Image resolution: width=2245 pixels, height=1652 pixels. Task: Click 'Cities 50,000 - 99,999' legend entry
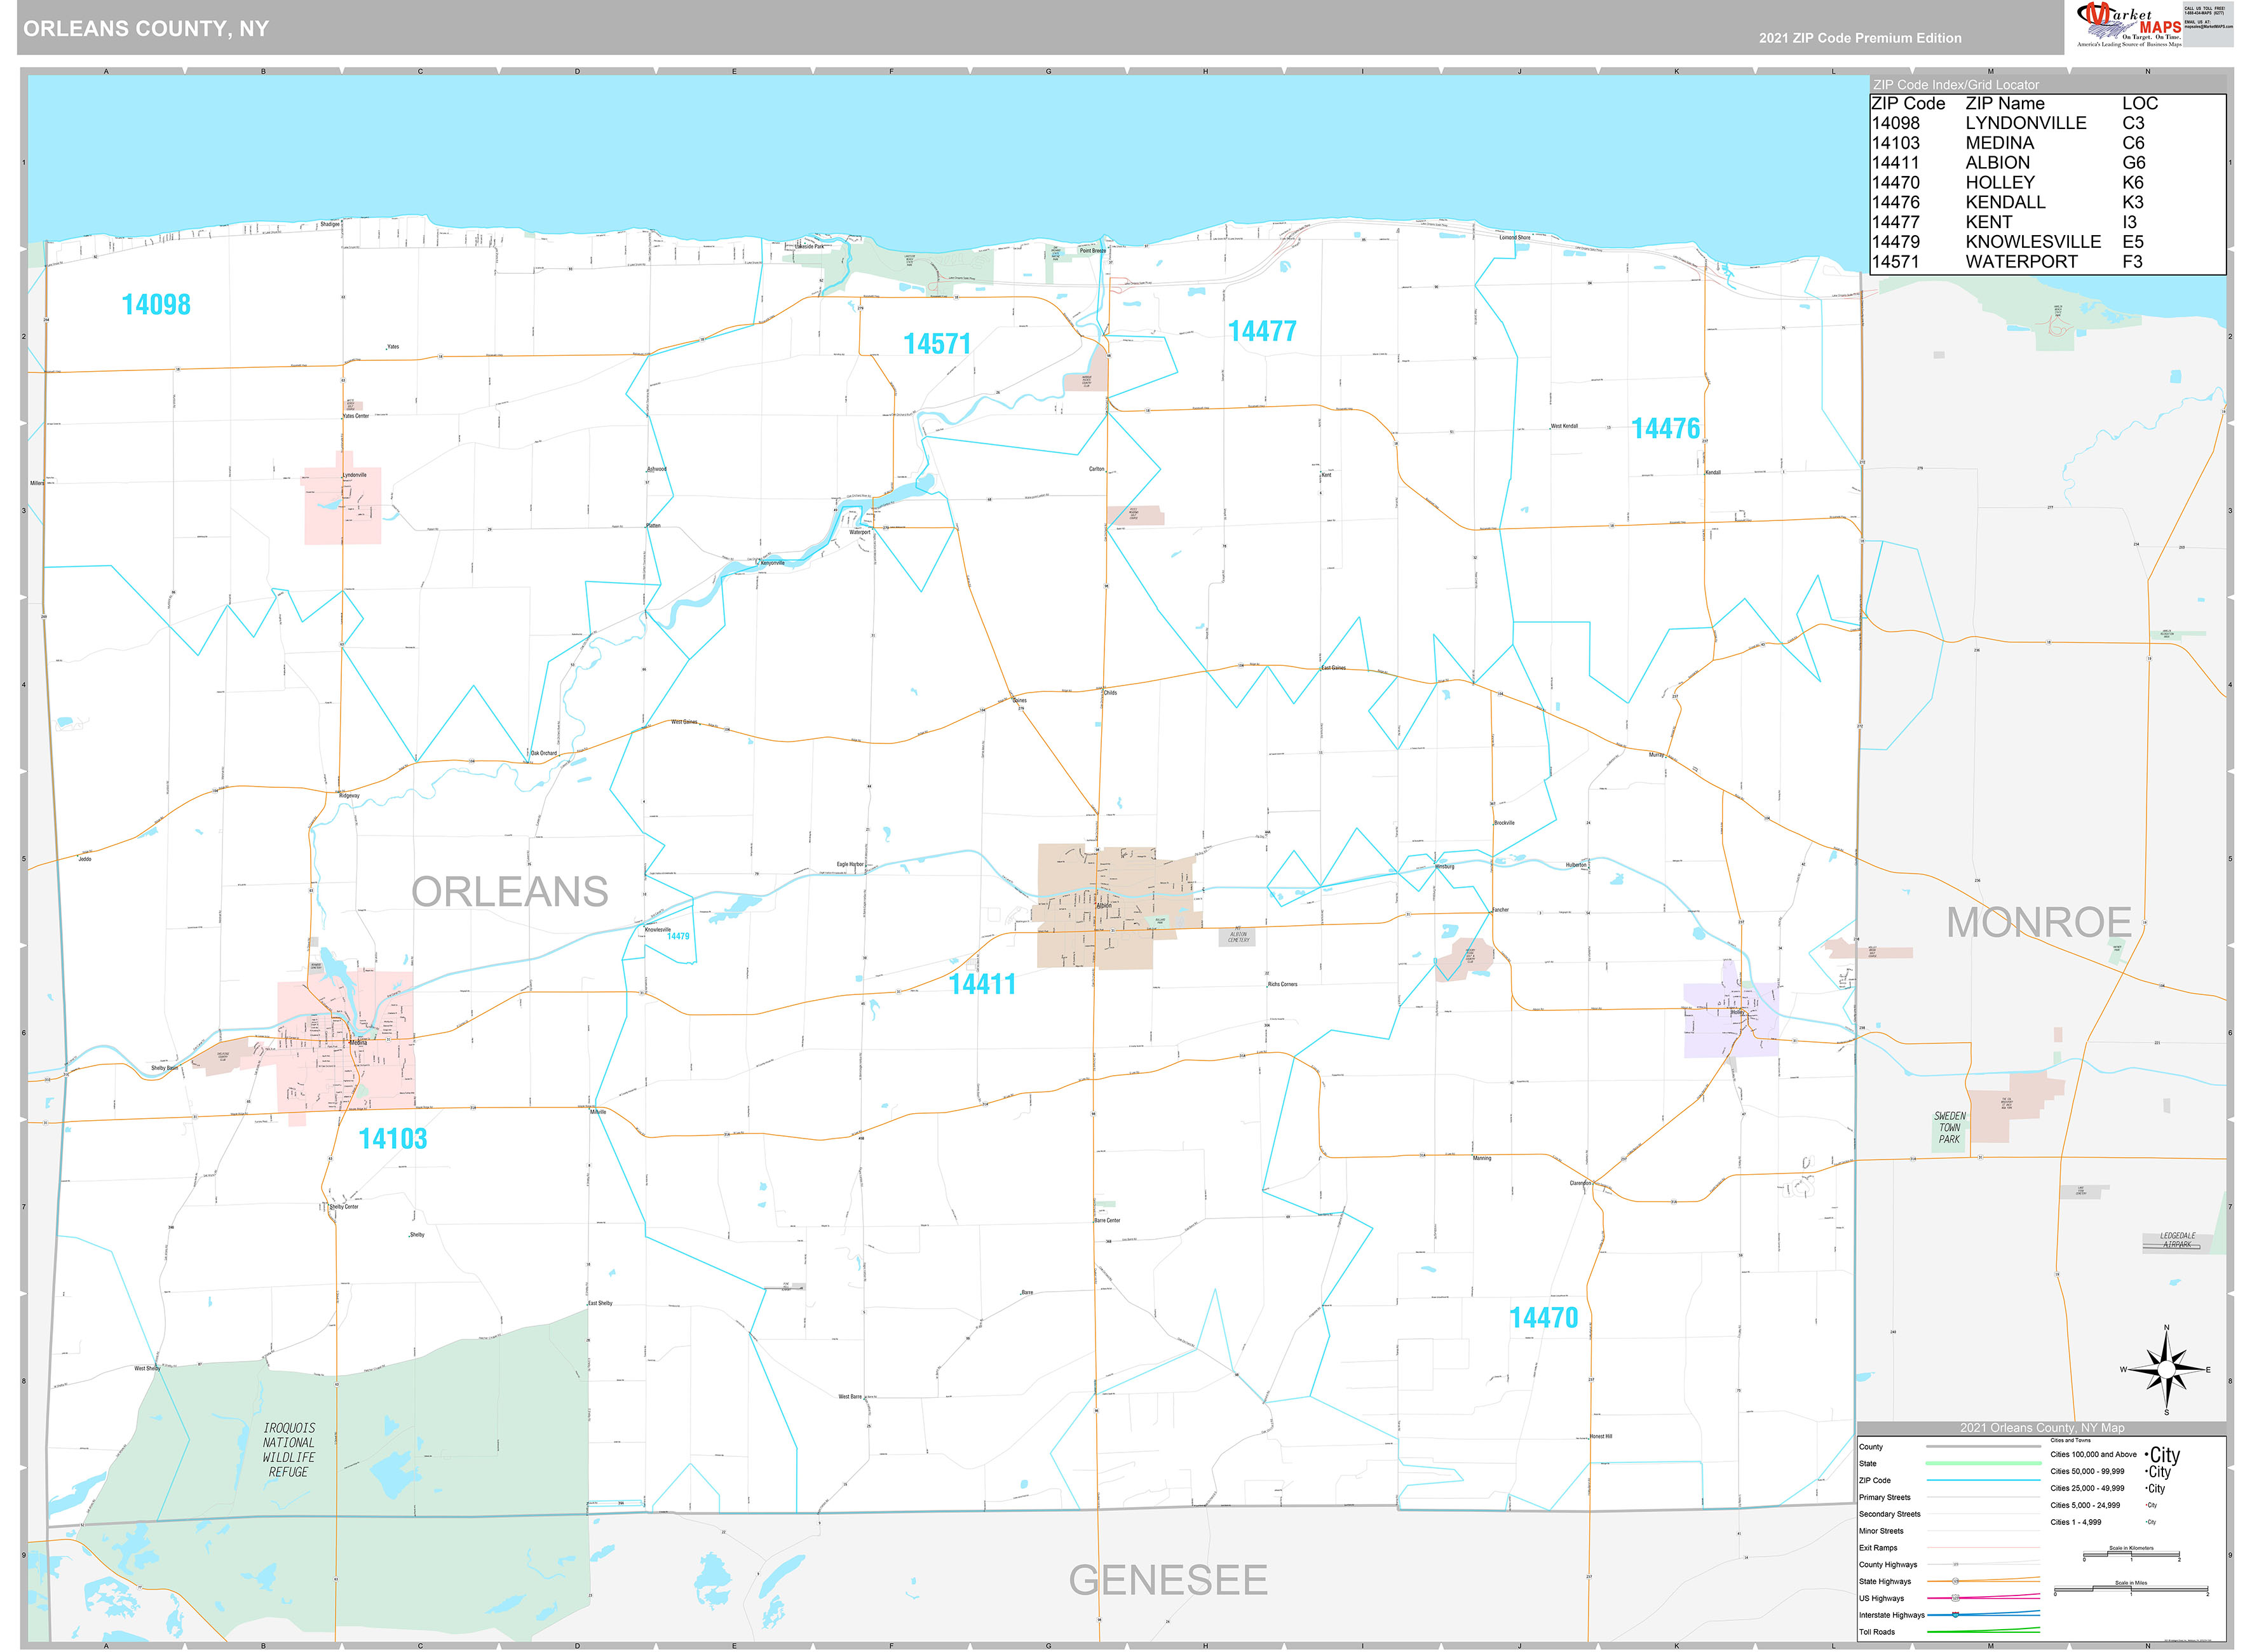coord(2087,1471)
